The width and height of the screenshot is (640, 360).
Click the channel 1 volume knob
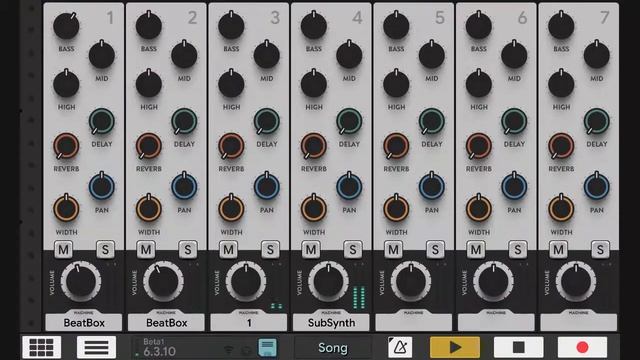pyautogui.click(x=81, y=282)
